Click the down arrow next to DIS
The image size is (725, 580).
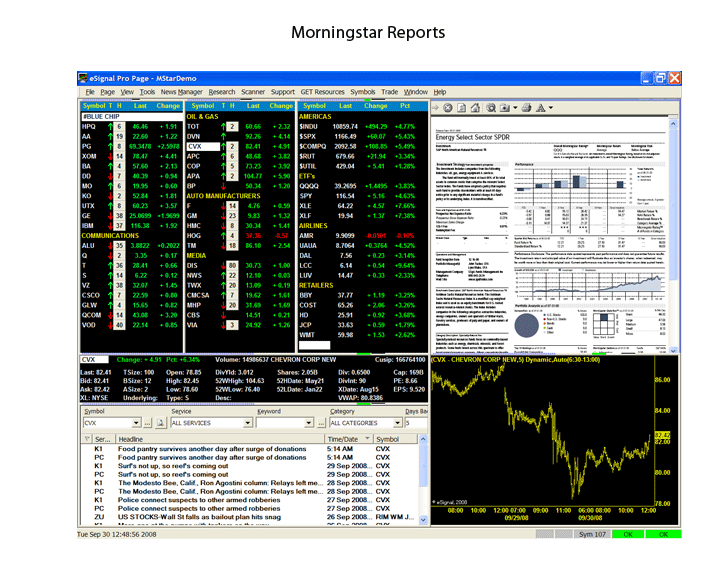(223, 265)
